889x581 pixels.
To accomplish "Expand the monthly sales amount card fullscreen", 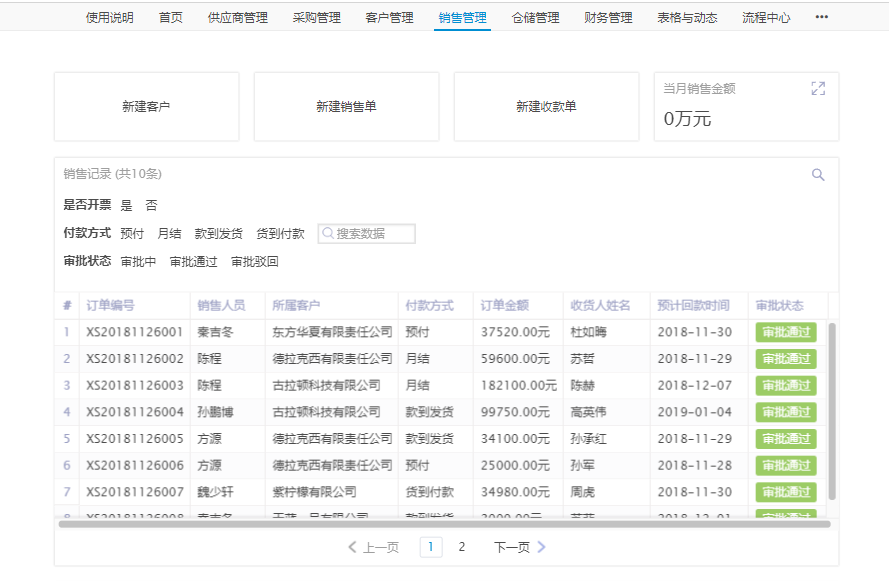I will (818, 88).
